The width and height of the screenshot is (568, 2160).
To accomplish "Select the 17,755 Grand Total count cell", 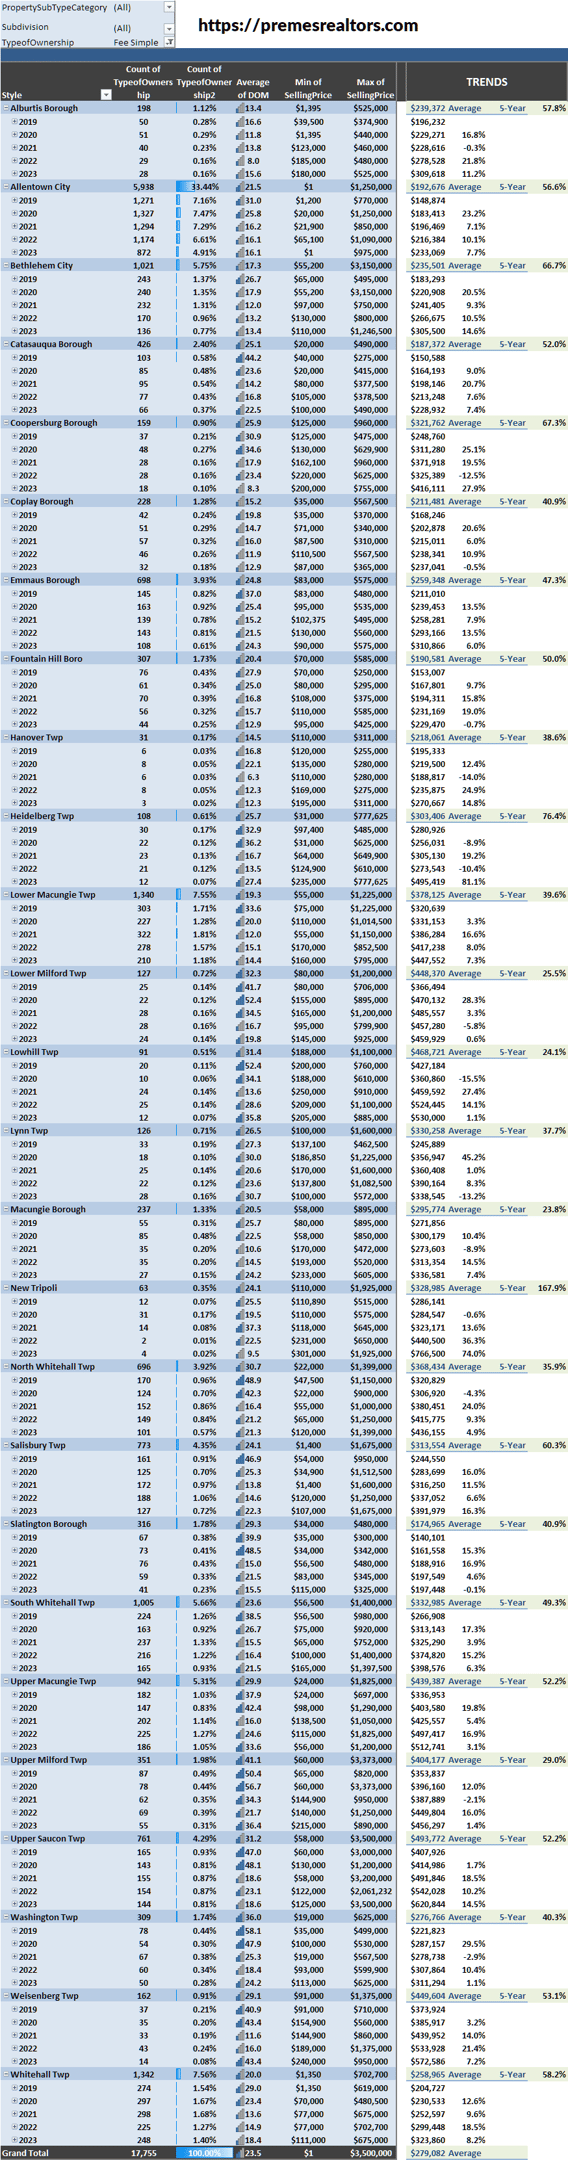I will [143, 2154].
